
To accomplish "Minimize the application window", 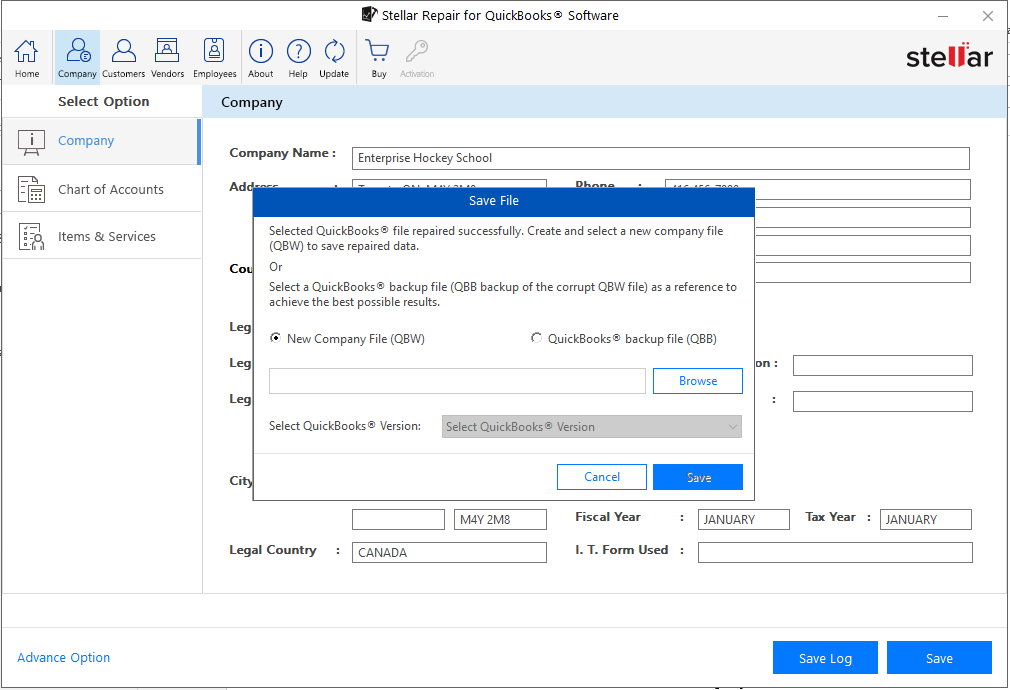I will click(943, 16).
